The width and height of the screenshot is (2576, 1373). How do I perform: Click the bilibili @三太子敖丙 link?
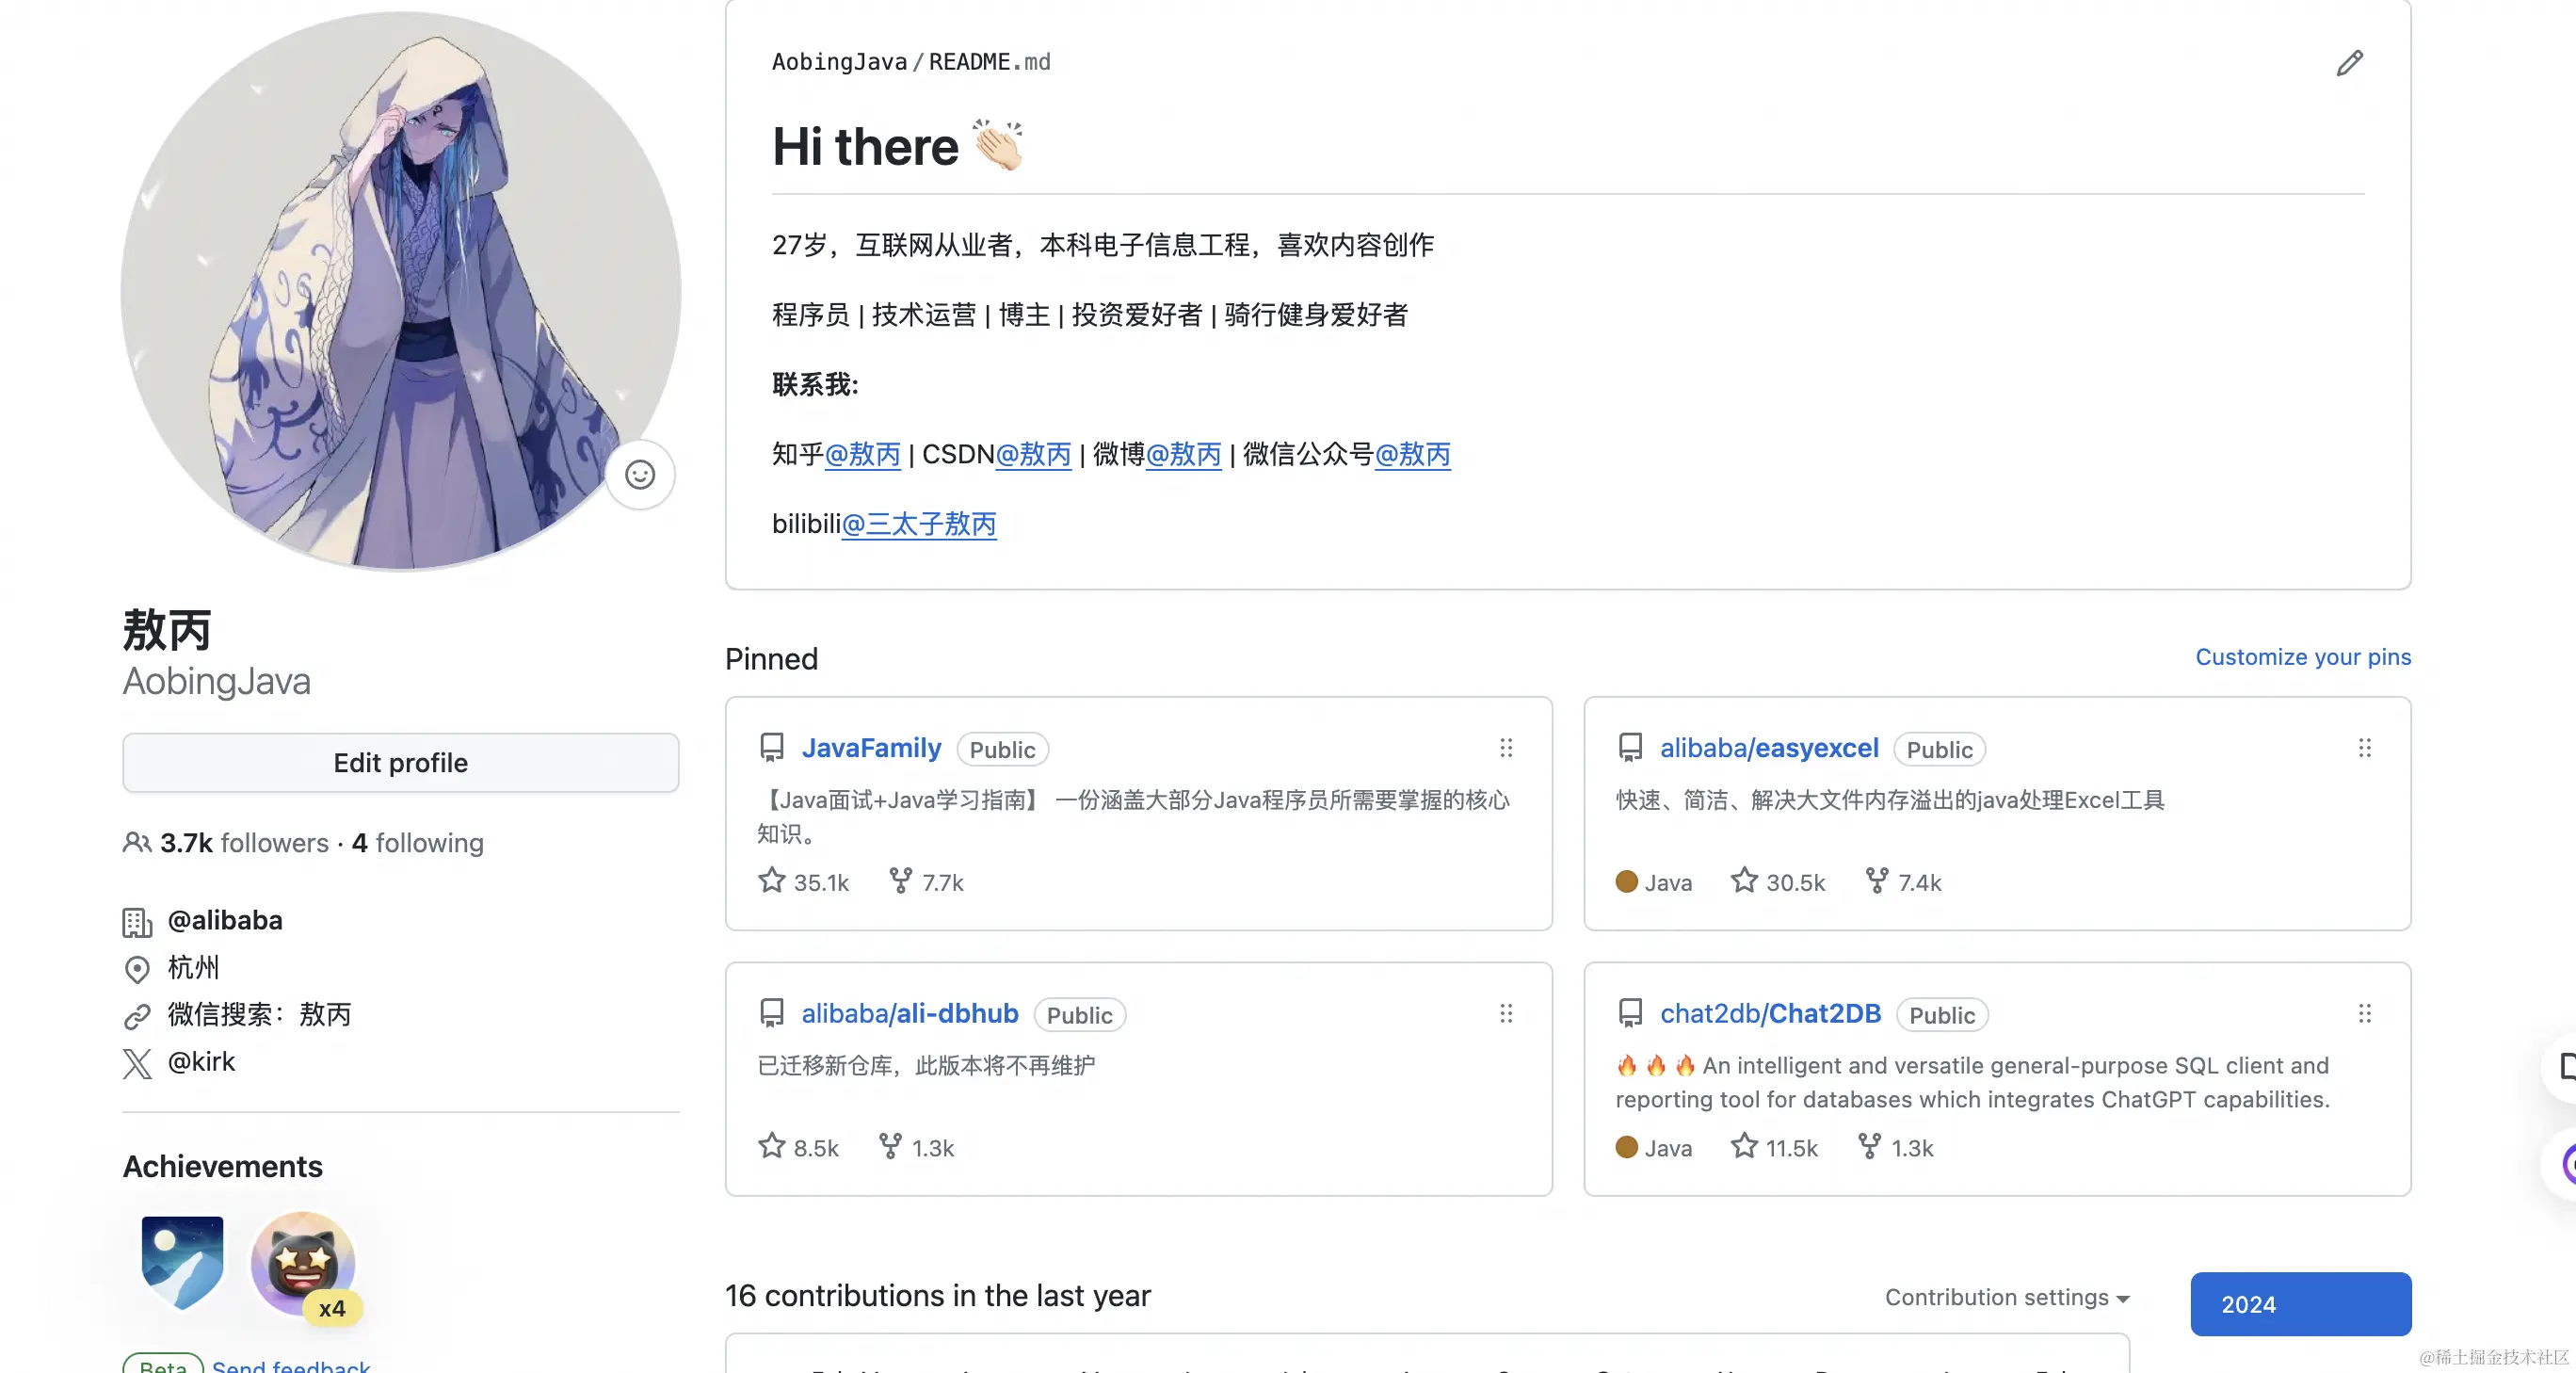pos(919,524)
